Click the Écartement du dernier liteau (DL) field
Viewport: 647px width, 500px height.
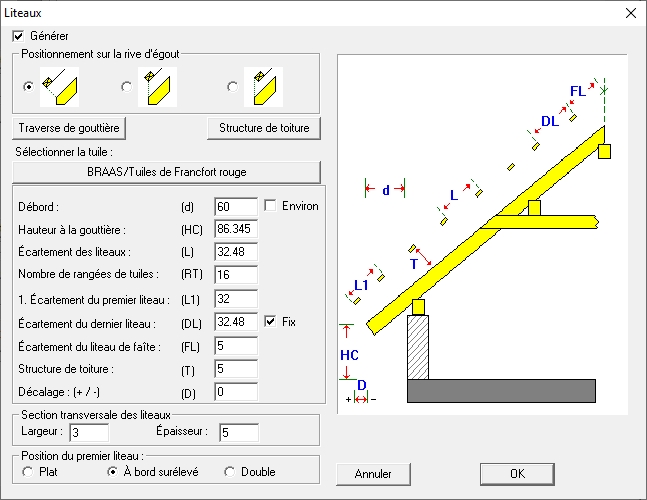[236, 322]
